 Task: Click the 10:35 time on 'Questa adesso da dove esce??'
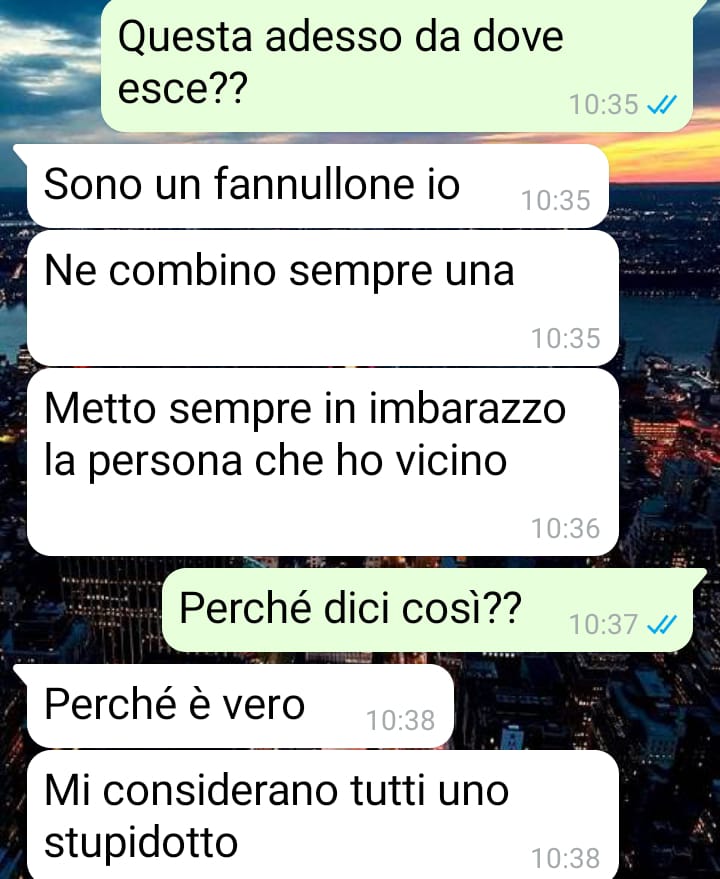pyautogui.click(x=603, y=105)
